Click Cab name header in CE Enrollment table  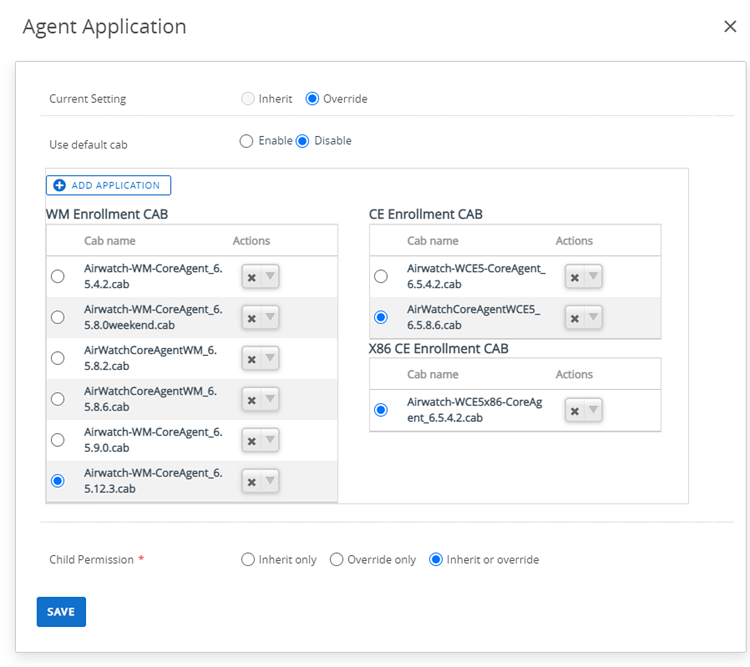click(x=433, y=241)
